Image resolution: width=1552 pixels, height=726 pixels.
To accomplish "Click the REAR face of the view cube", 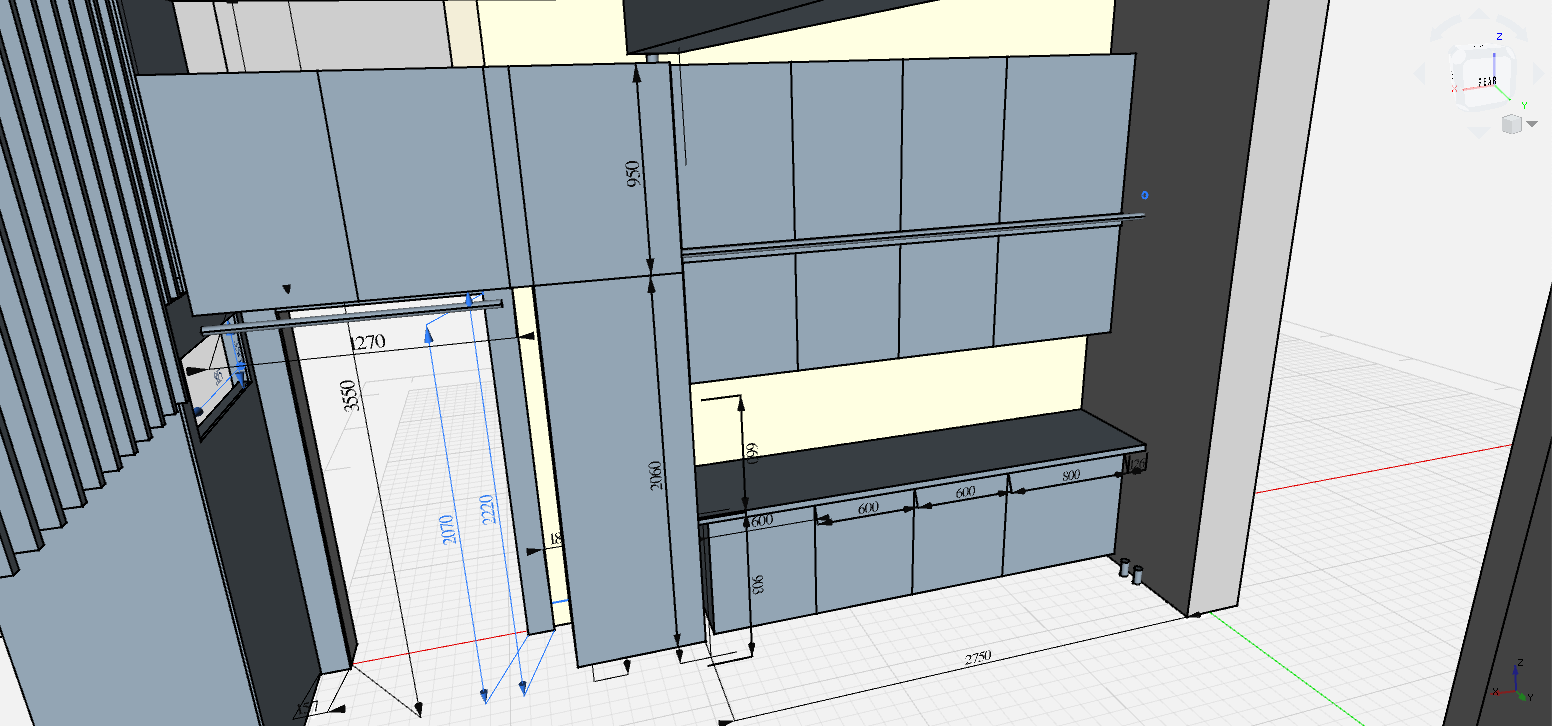I will pyautogui.click(x=1487, y=80).
